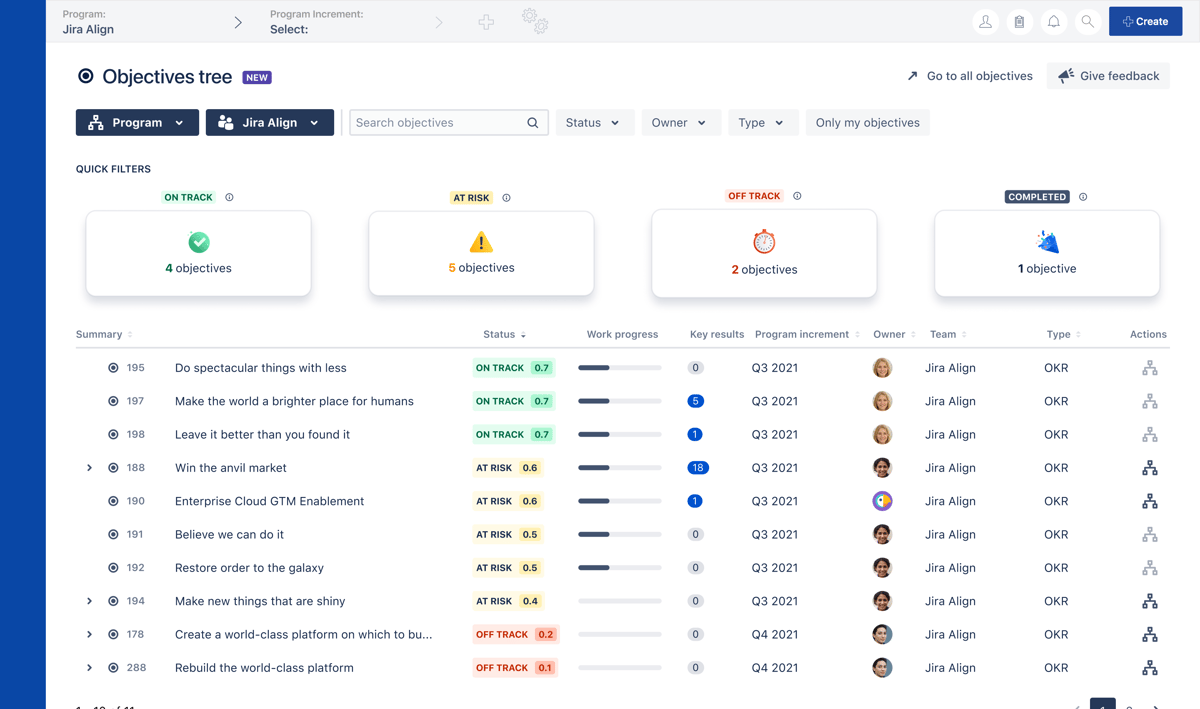Open hierarchy action for objective 195
1200x709 pixels.
(1150, 368)
